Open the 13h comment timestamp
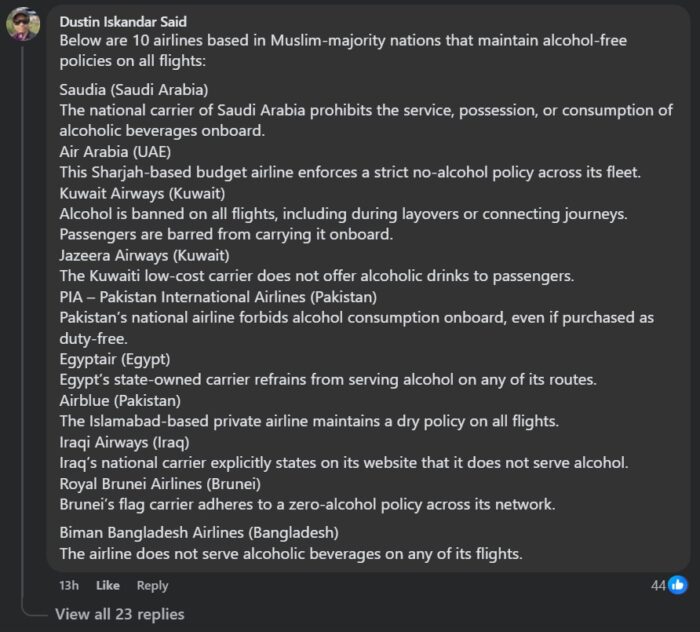 pyautogui.click(x=69, y=585)
